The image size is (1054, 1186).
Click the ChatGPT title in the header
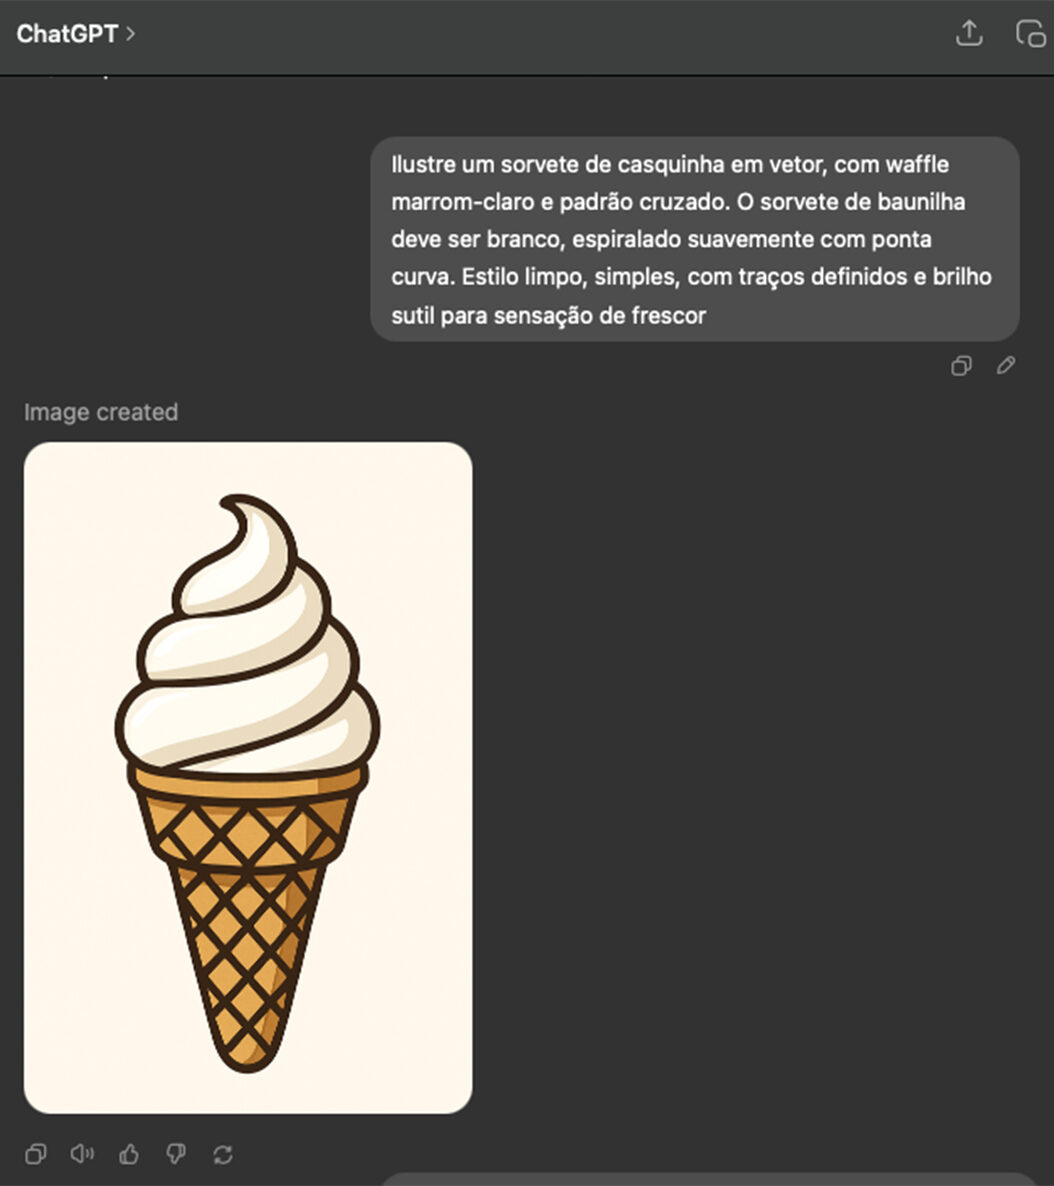(67, 33)
